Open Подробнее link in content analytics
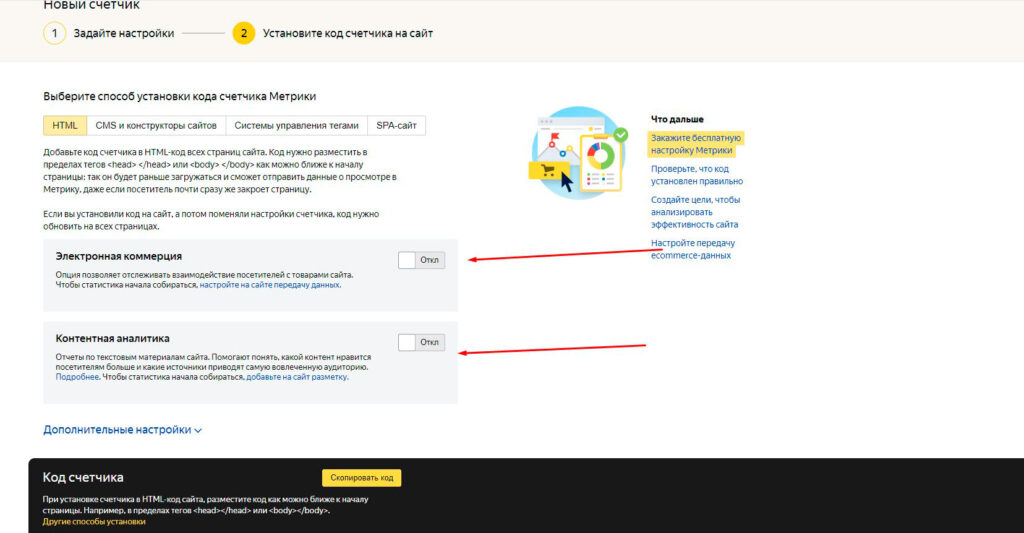The height and width of the screenshot is (533, 1024). point(77,377)
